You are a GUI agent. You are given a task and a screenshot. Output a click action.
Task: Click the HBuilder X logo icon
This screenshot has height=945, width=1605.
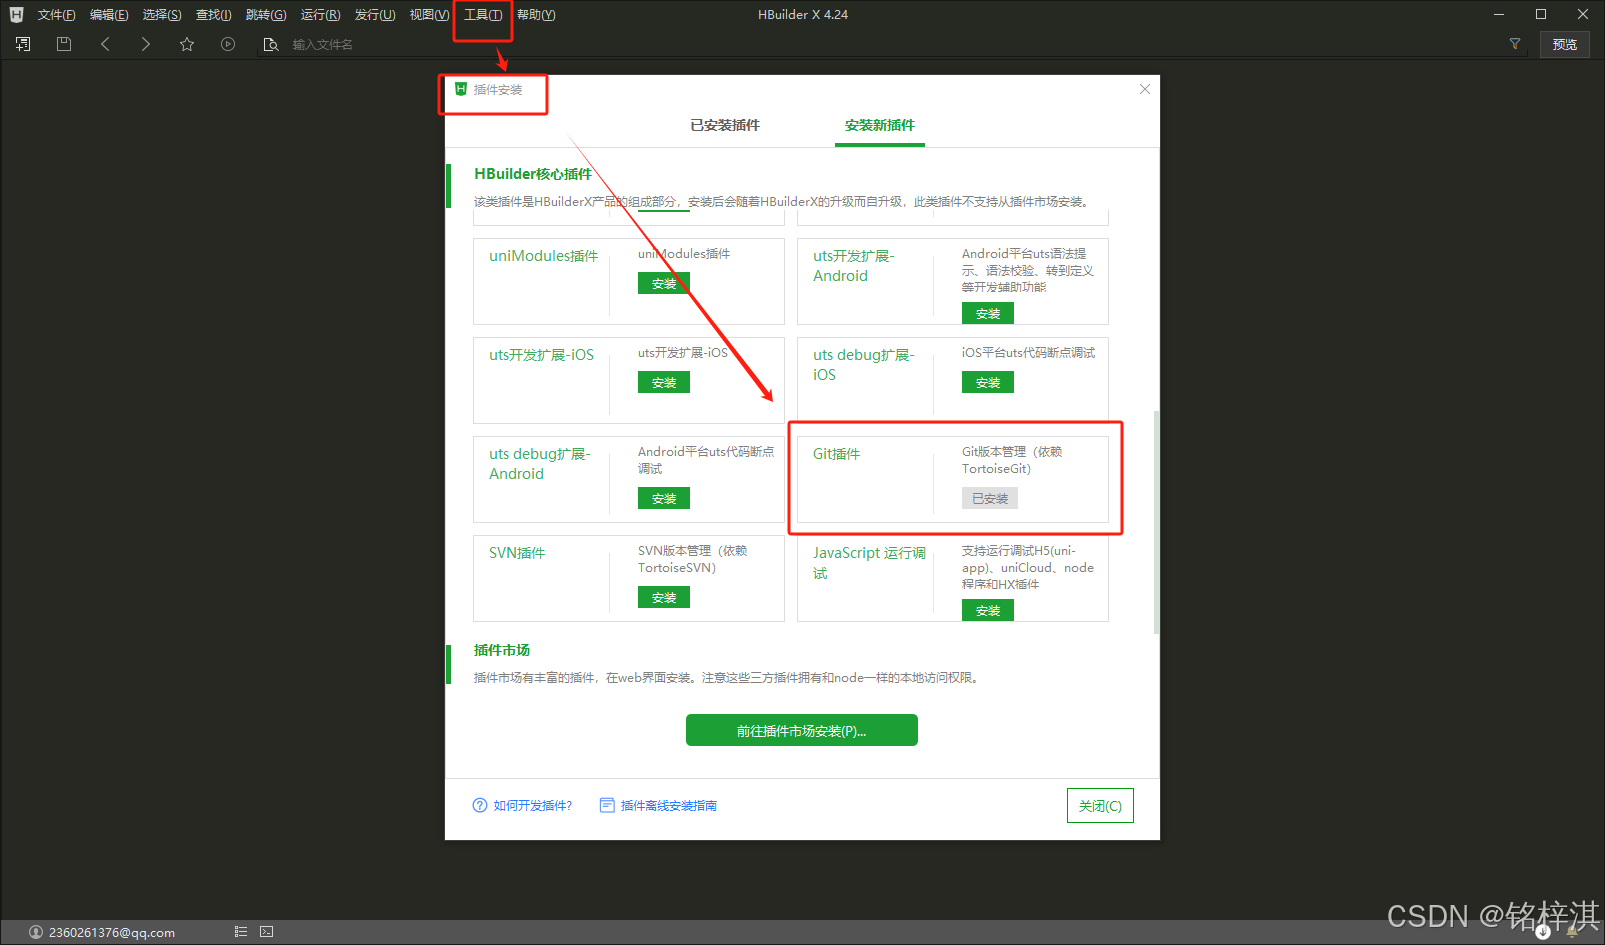pyautogui.click(x=16, y=14)
